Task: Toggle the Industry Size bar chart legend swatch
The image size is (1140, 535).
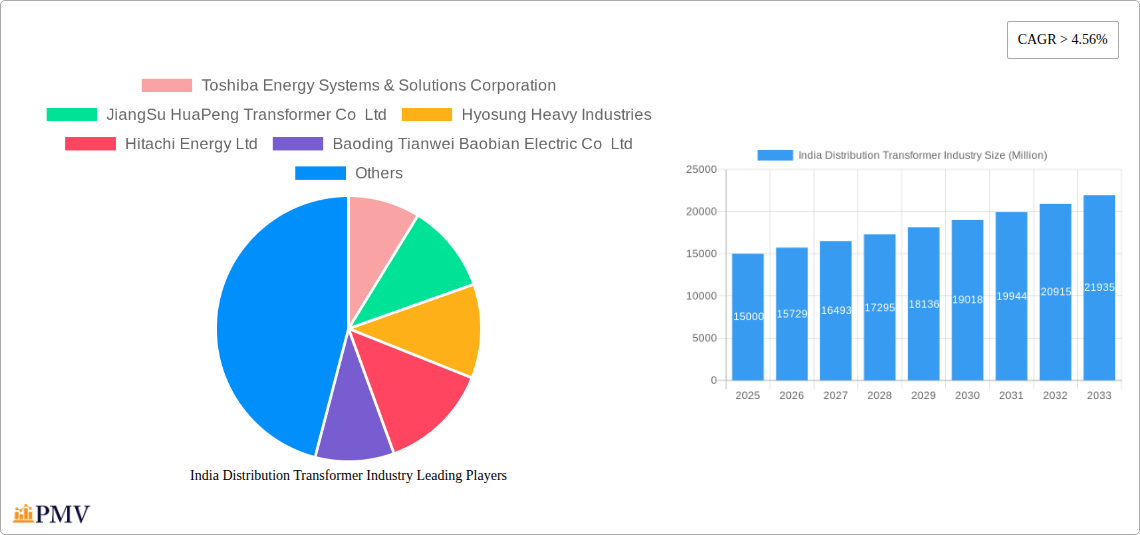Action: 775,155
